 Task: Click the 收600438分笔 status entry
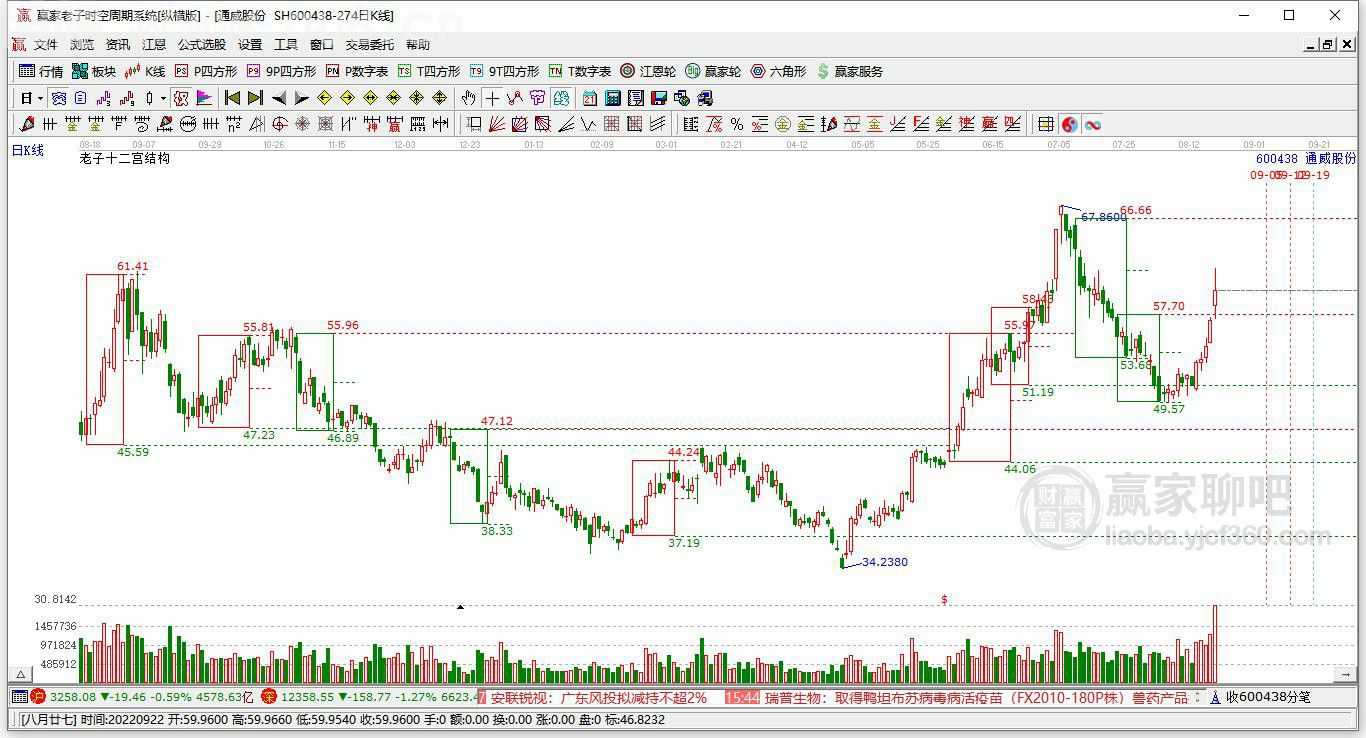[1268, 697]
